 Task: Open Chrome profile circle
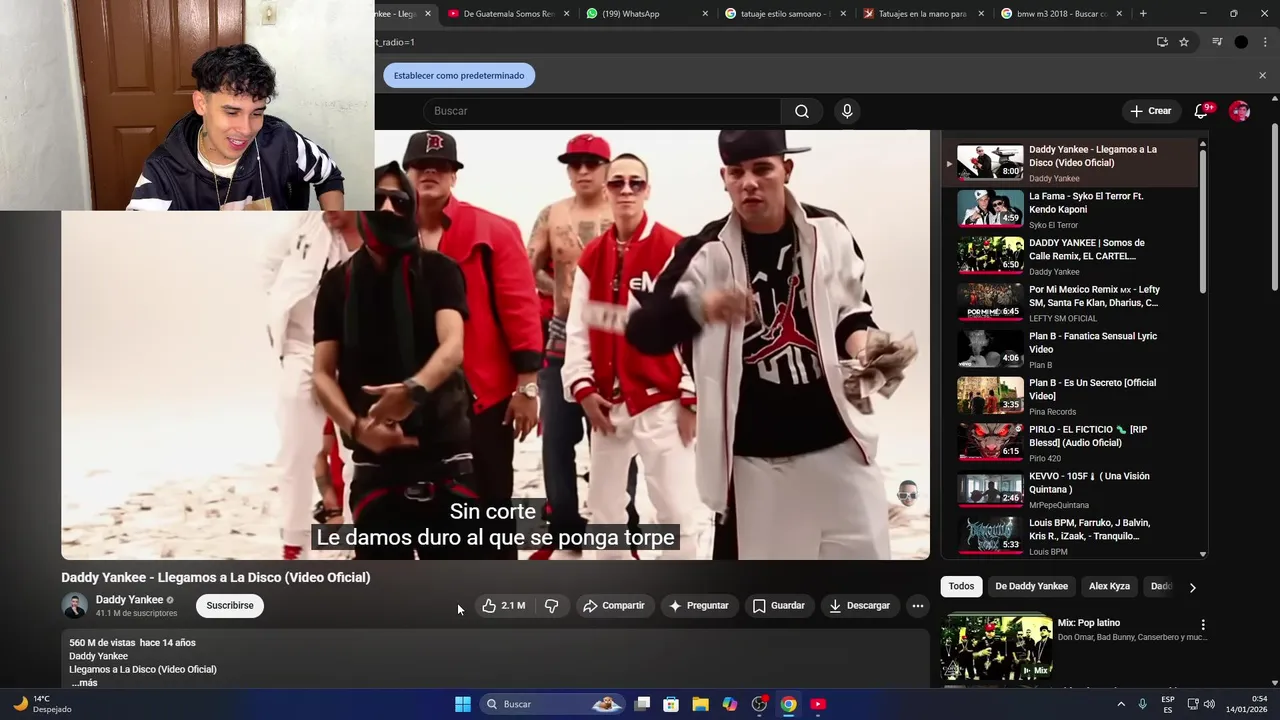click(1241, 42)
